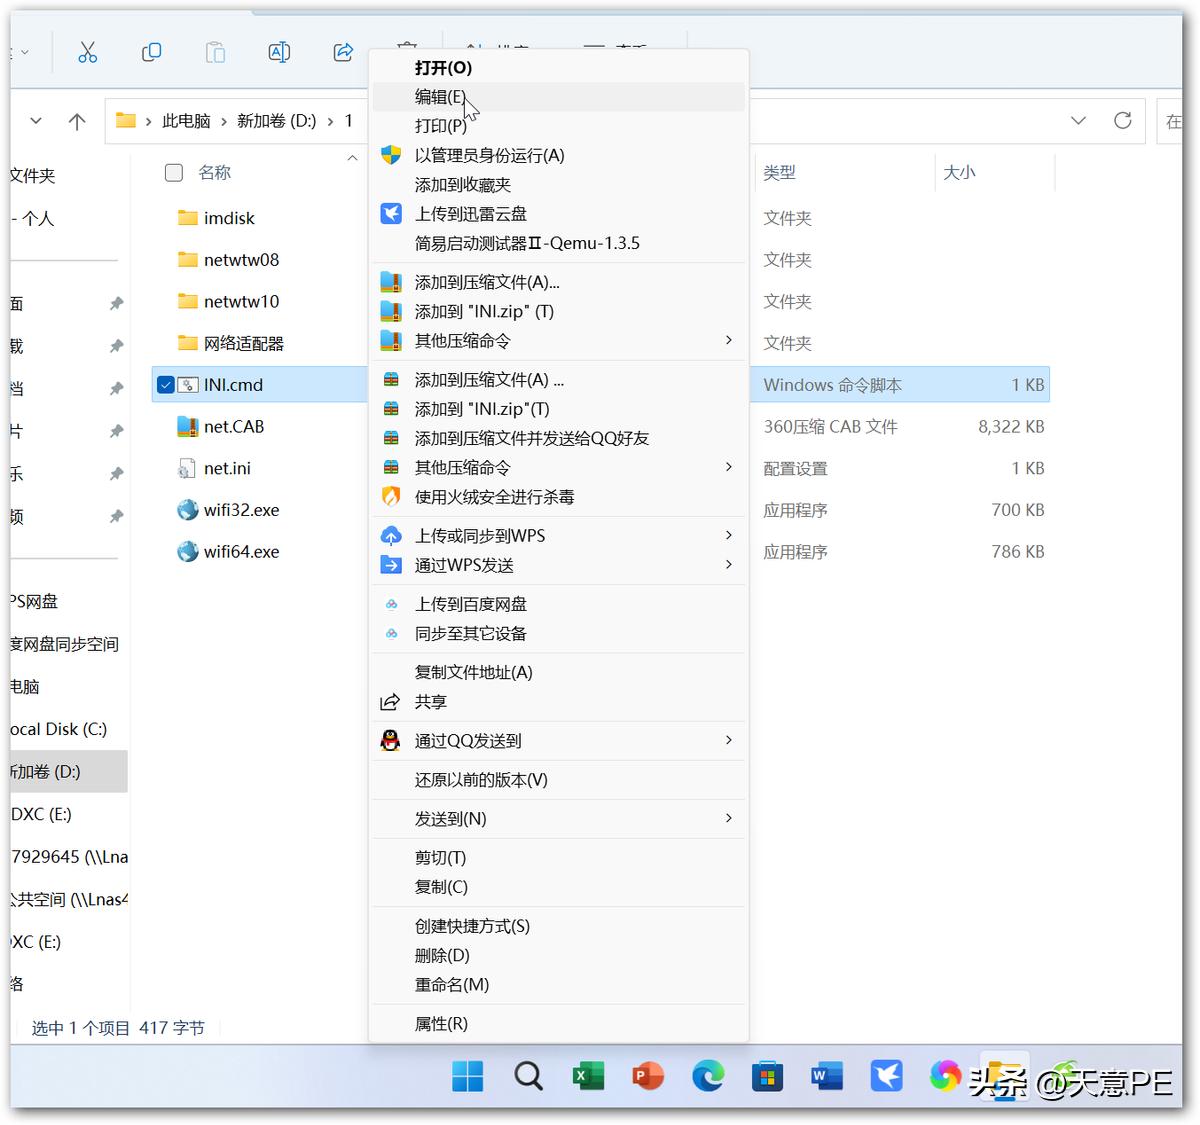Open the address bar dropdown chevron
The height and width of the screenshot is (1125, 1200).
1078,120
